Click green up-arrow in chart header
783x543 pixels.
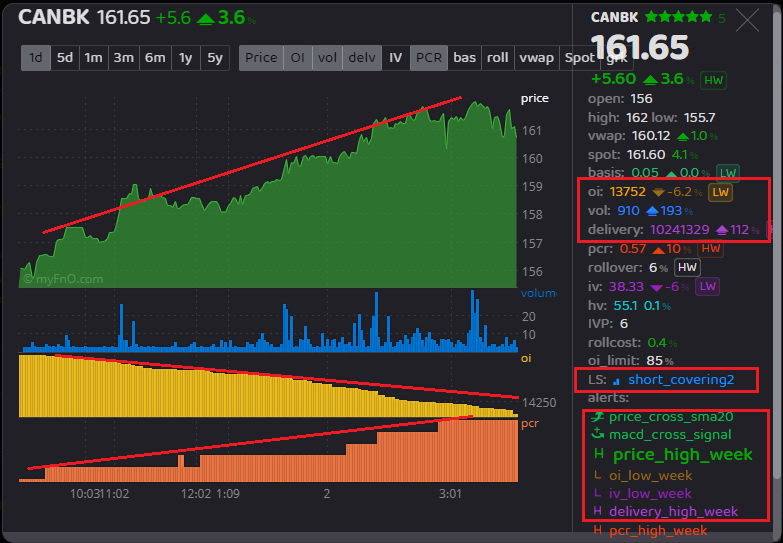(206, 19)
